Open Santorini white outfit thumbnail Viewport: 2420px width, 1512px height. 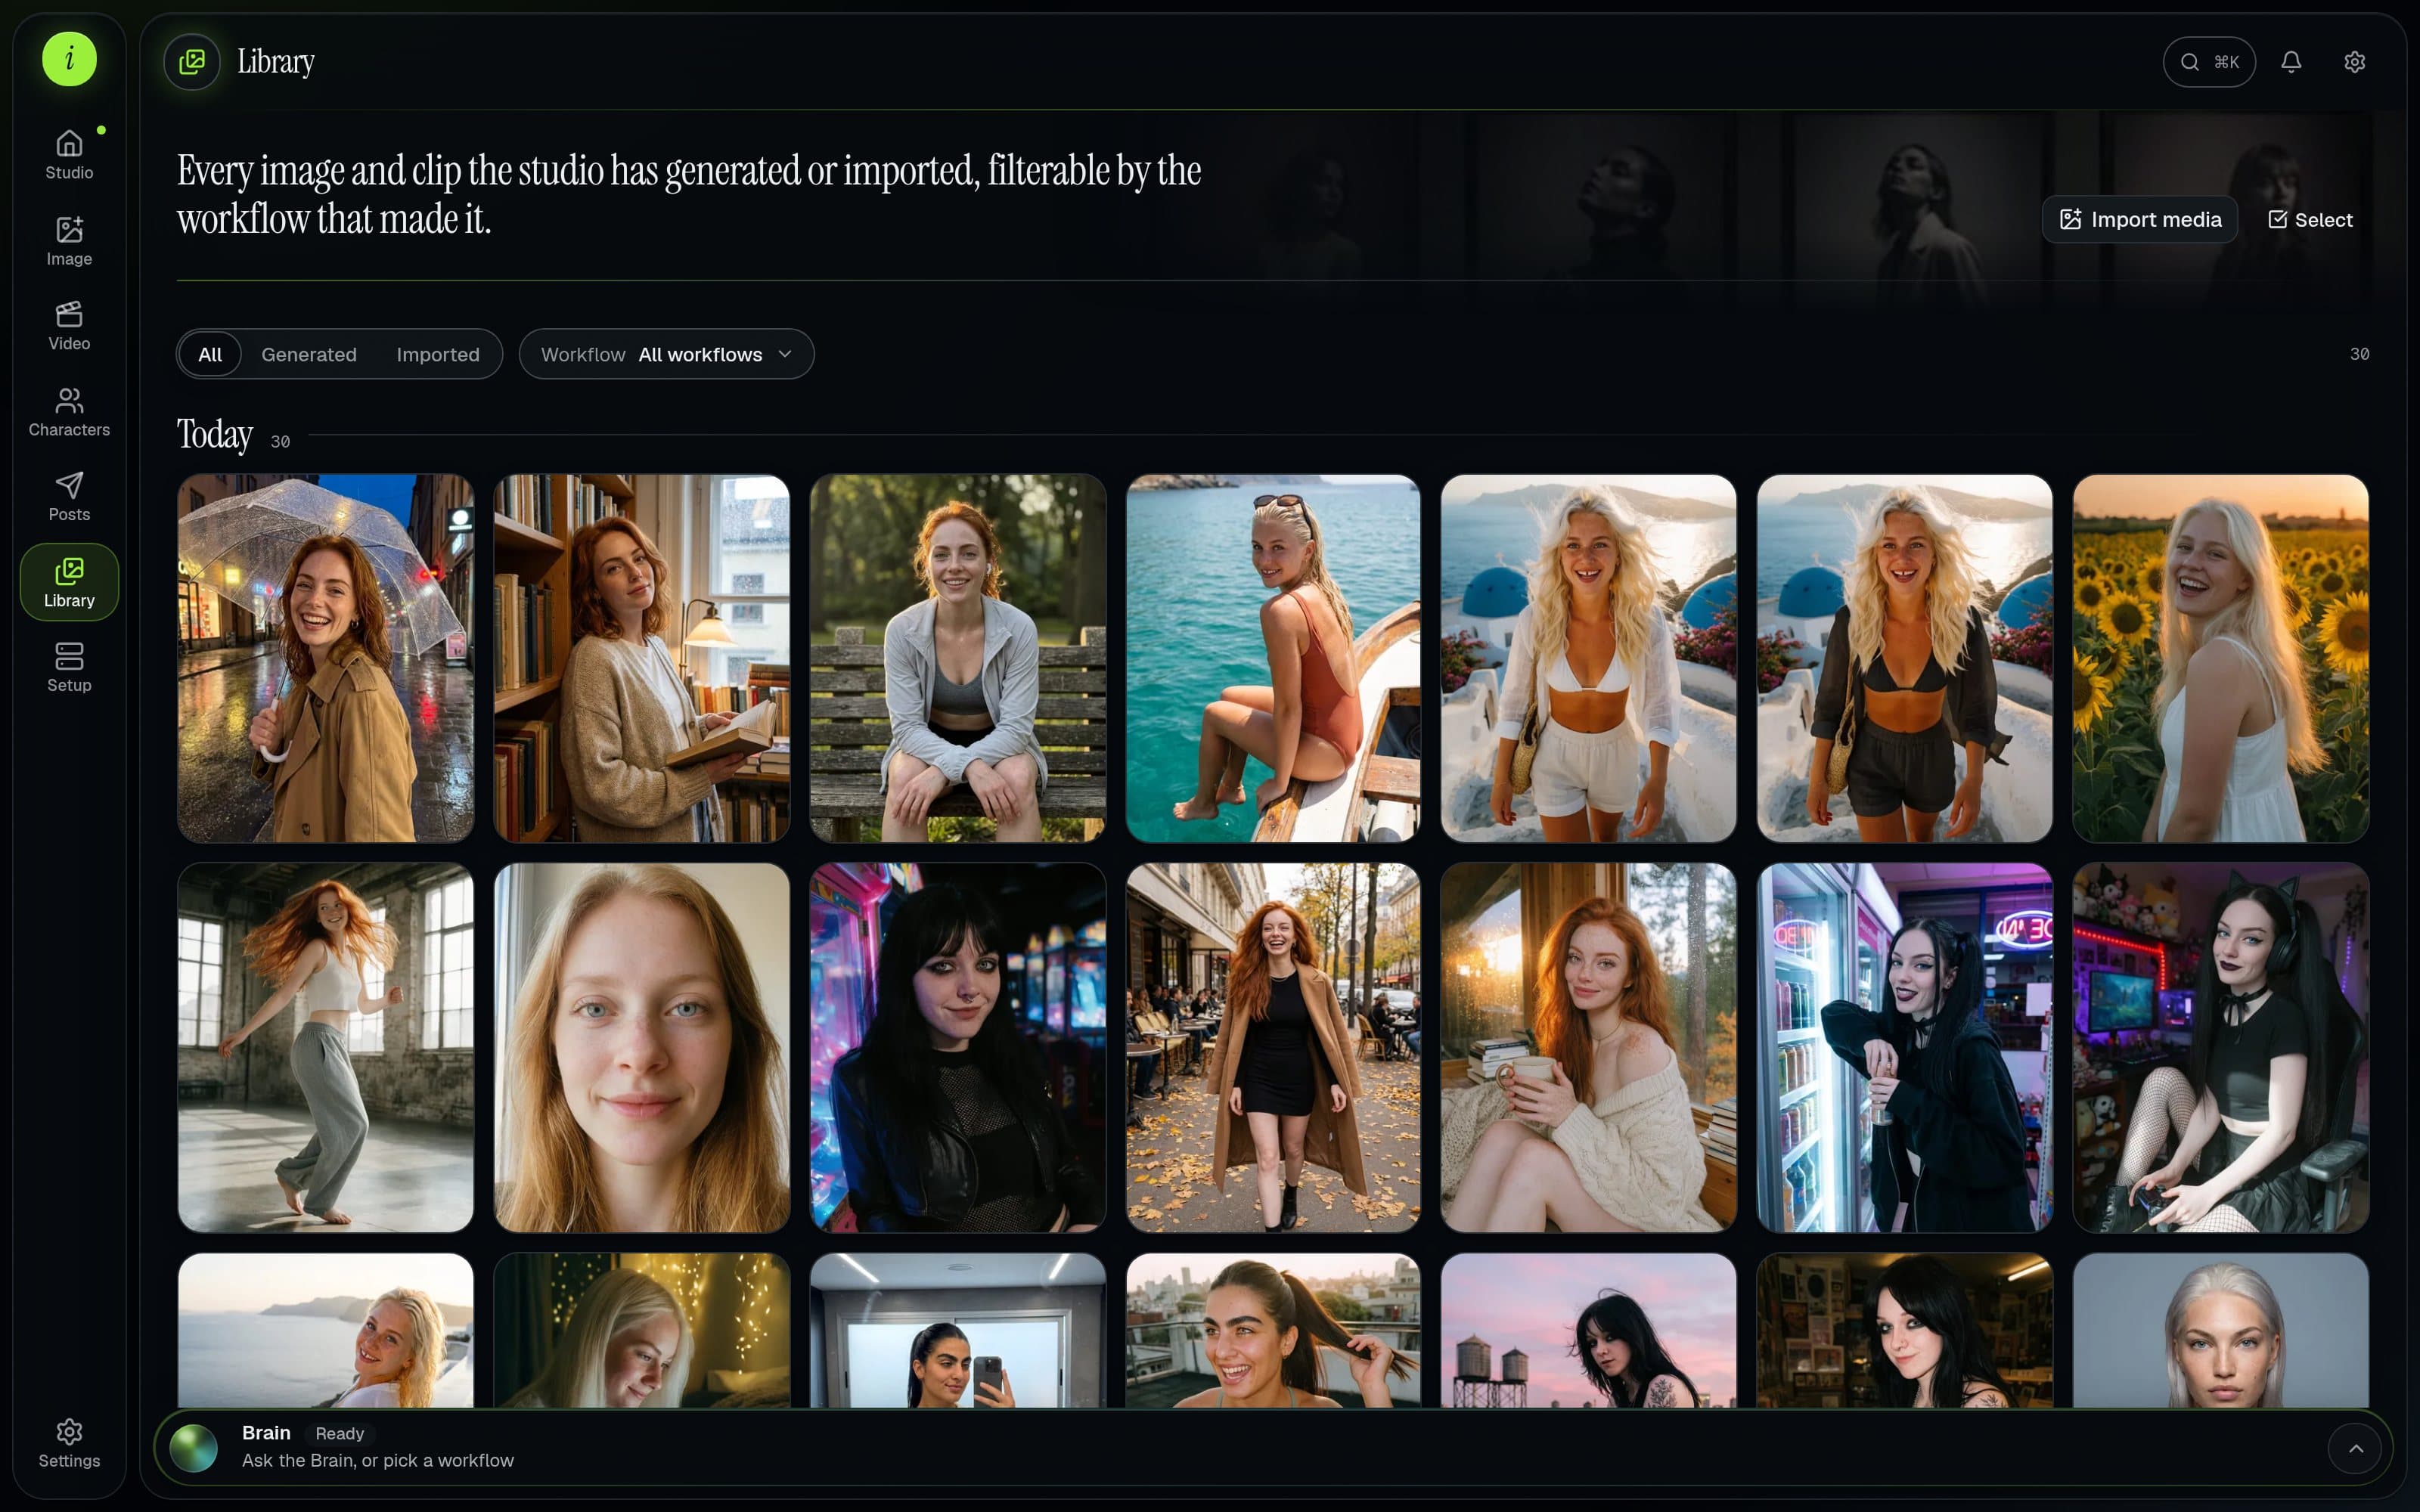(1589, 658)
